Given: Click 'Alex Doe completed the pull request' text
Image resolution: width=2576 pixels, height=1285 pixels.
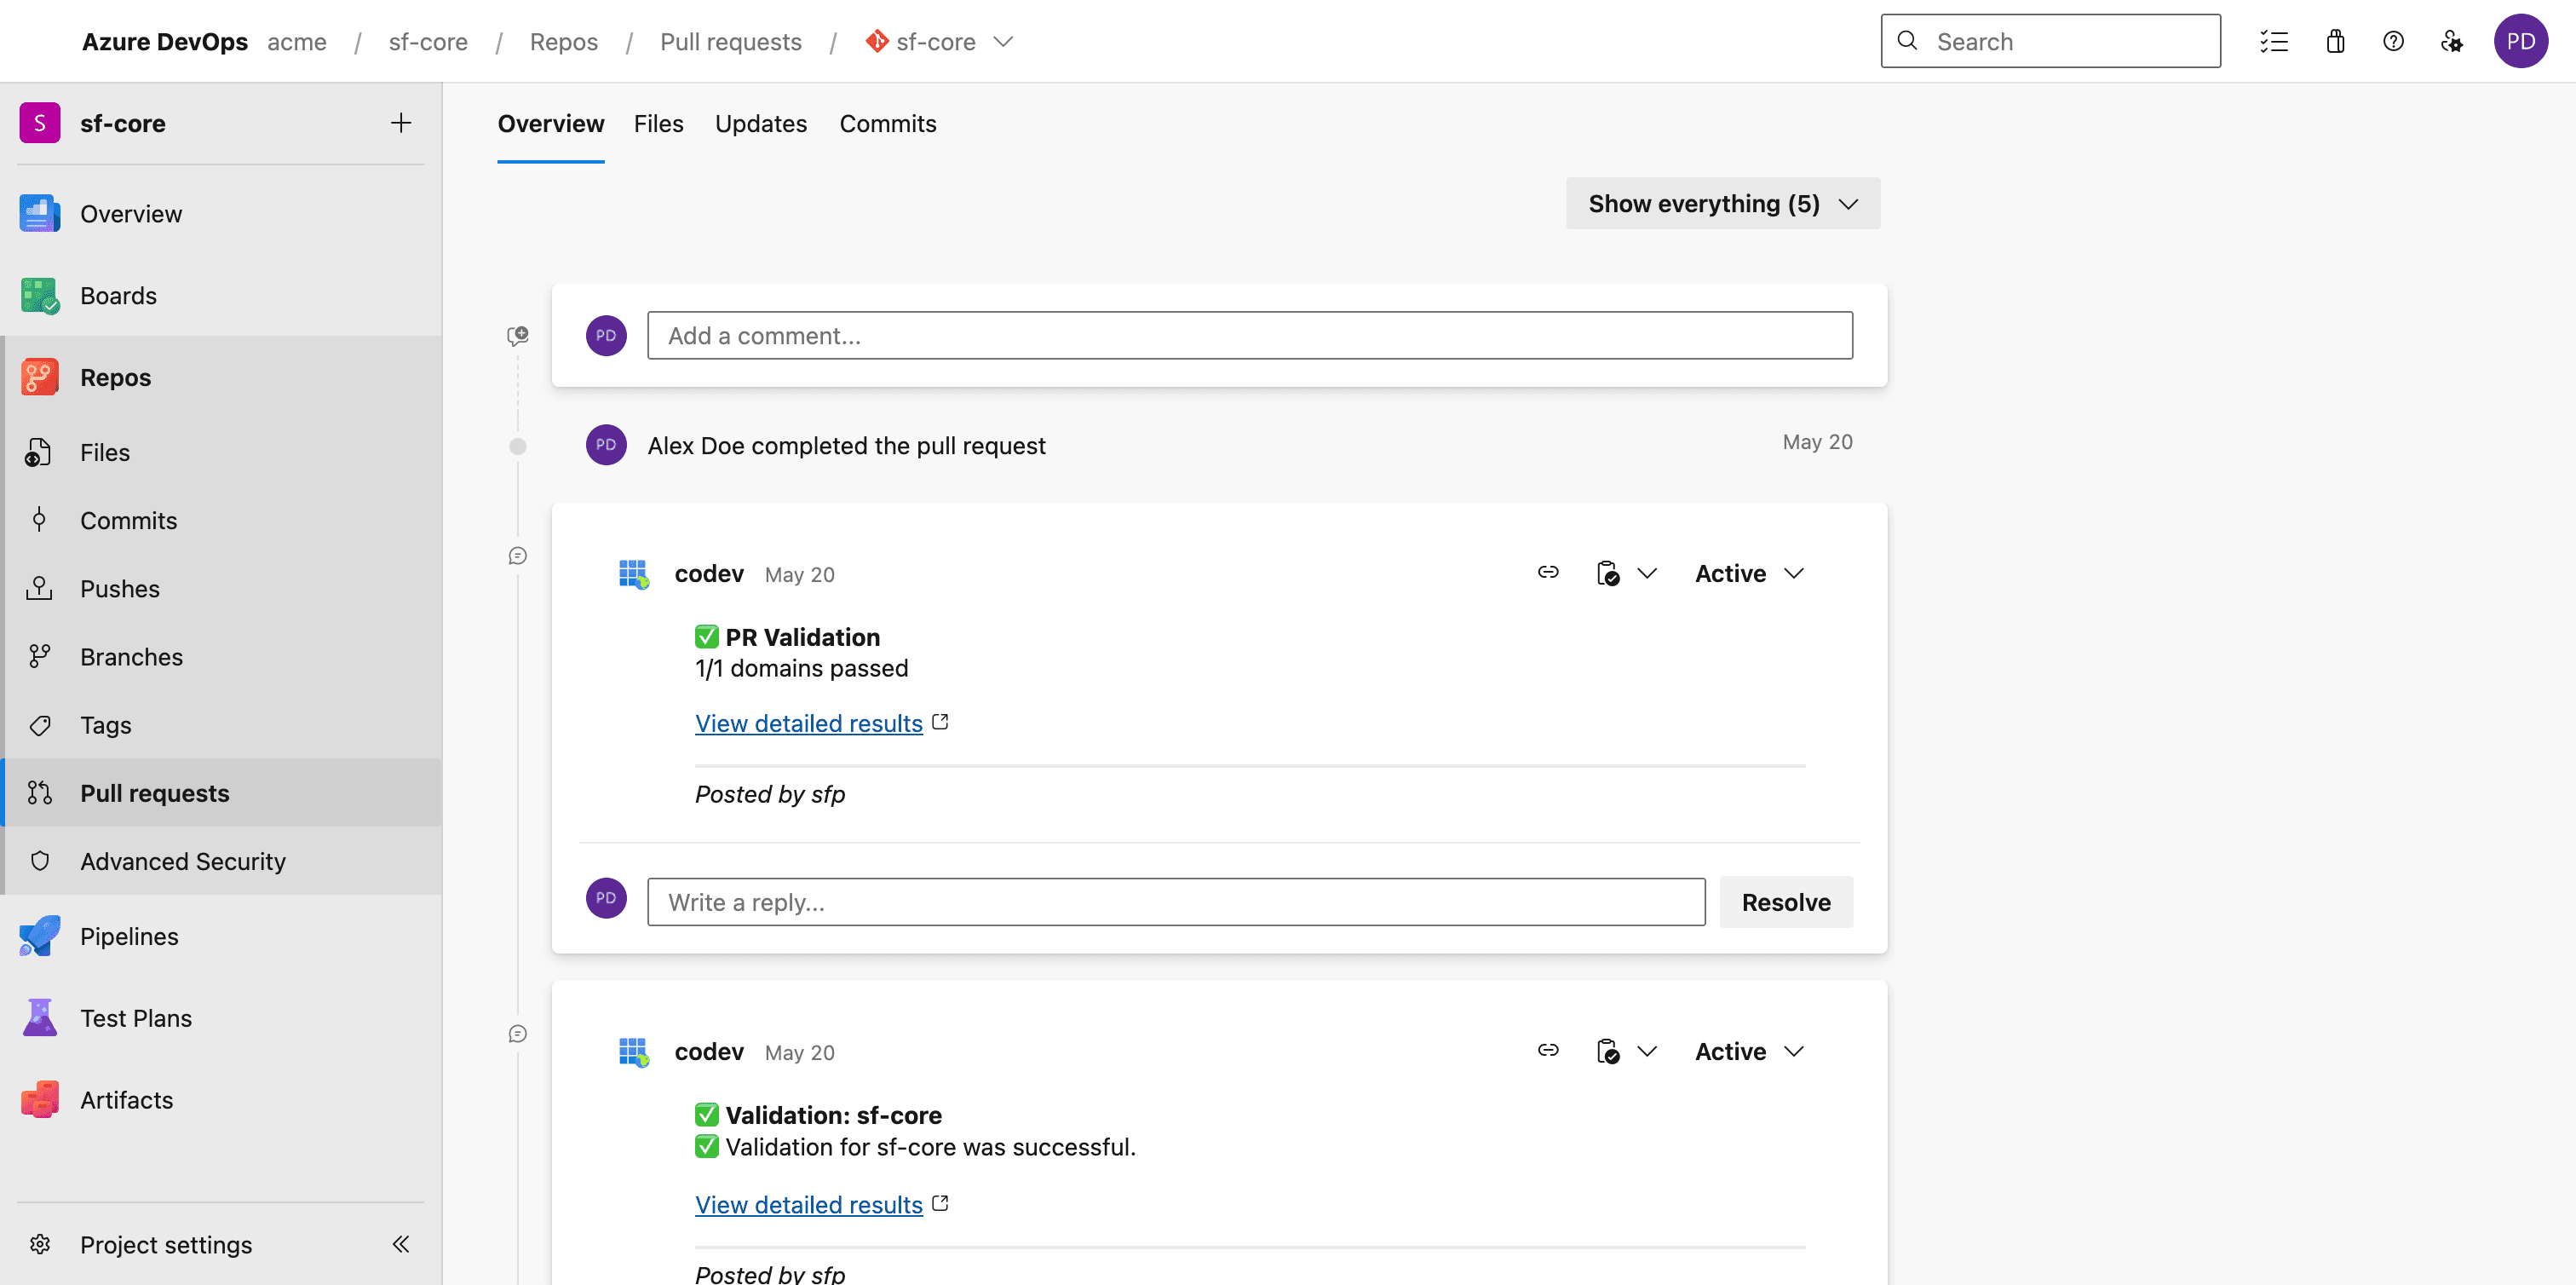Looking at the screenshot, I should point(847,445).
